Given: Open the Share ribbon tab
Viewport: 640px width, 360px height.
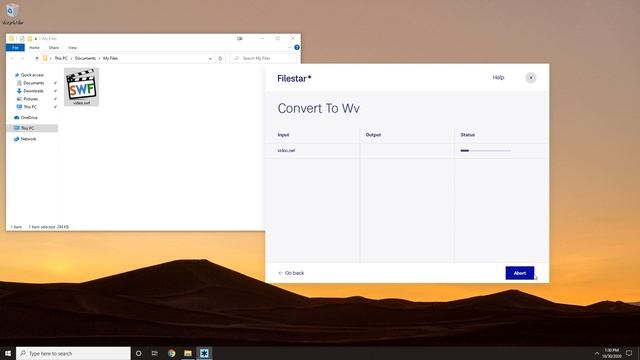Looking at the screenshot, I should tap(53, 48).
